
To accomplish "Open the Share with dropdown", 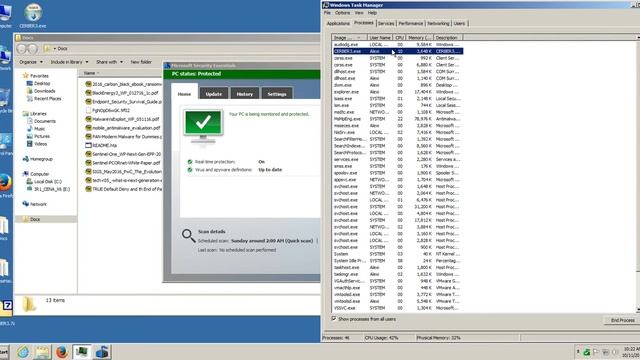I will pos(109,62).
